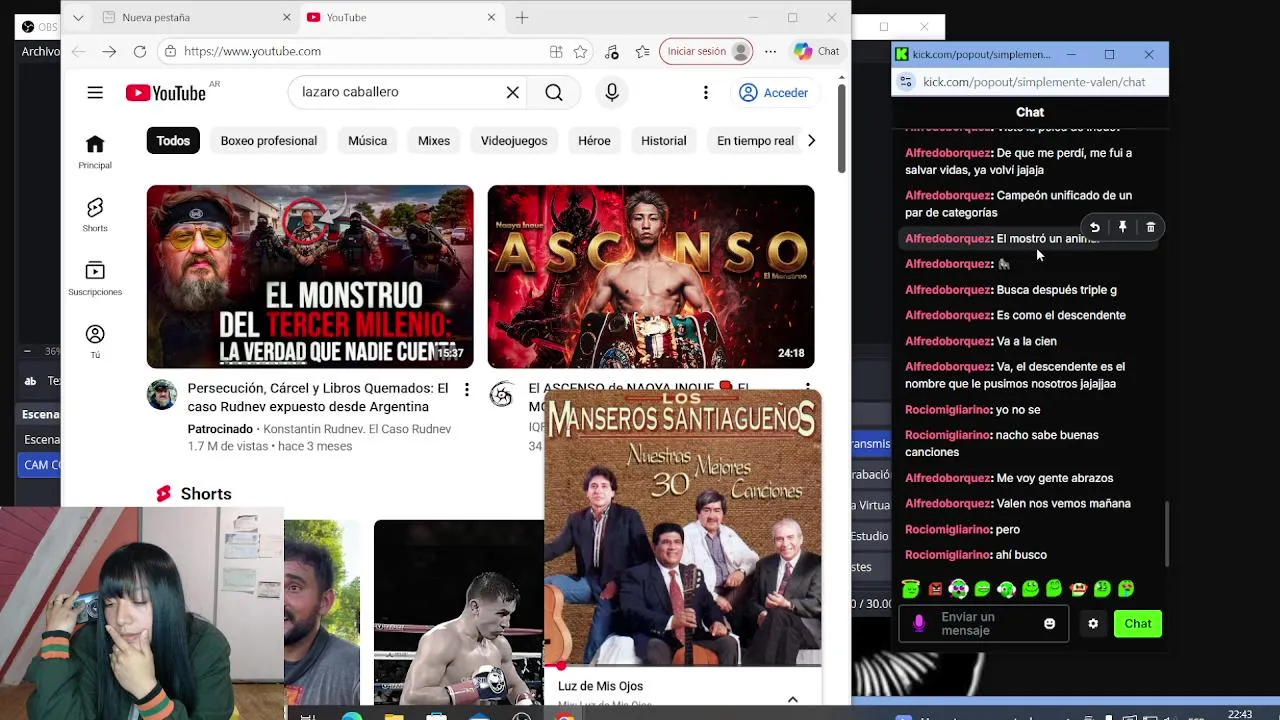1280x720 pixels.
Task: Open Chrome from the taskbar
Action: [565, 716]
